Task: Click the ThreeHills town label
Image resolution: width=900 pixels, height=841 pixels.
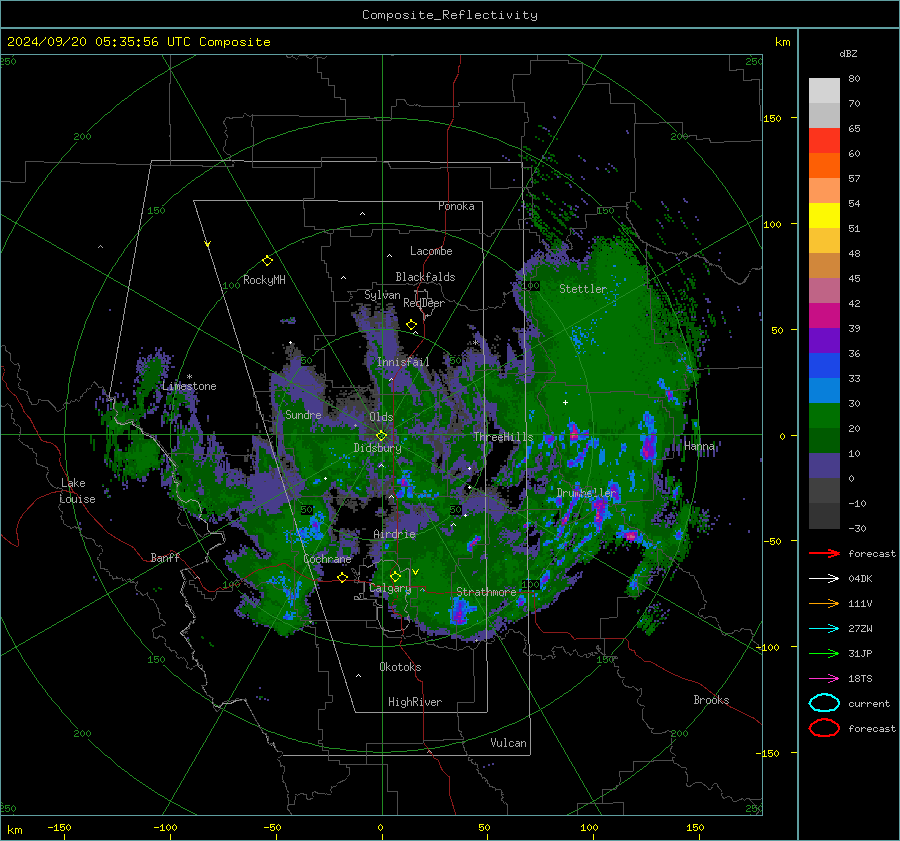Action: point(503,437)
